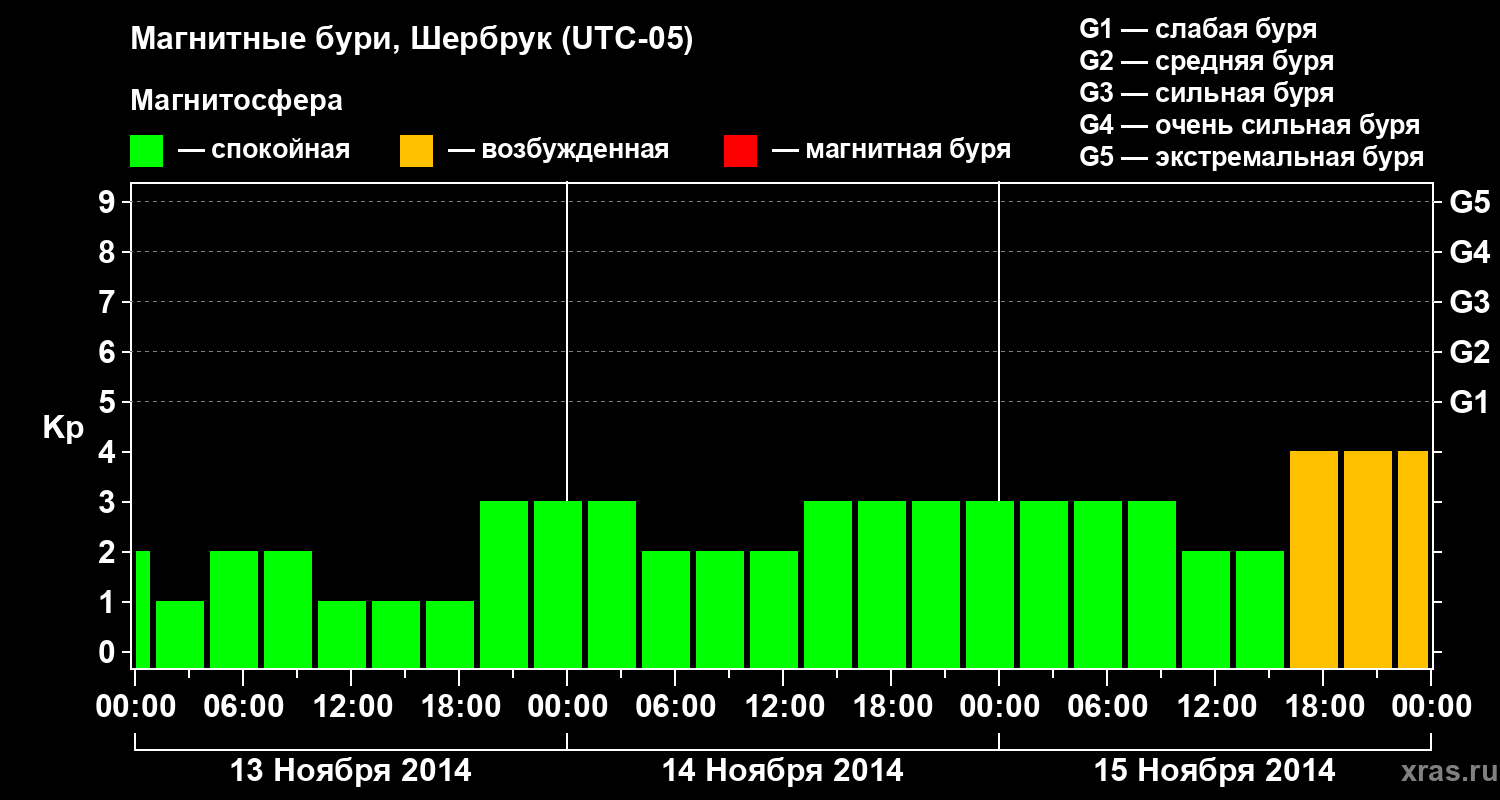The width and height of the screenshot is (1500, 800).
Task: Click the legend text '— магнитная буря'
Action: click(891, 150)
